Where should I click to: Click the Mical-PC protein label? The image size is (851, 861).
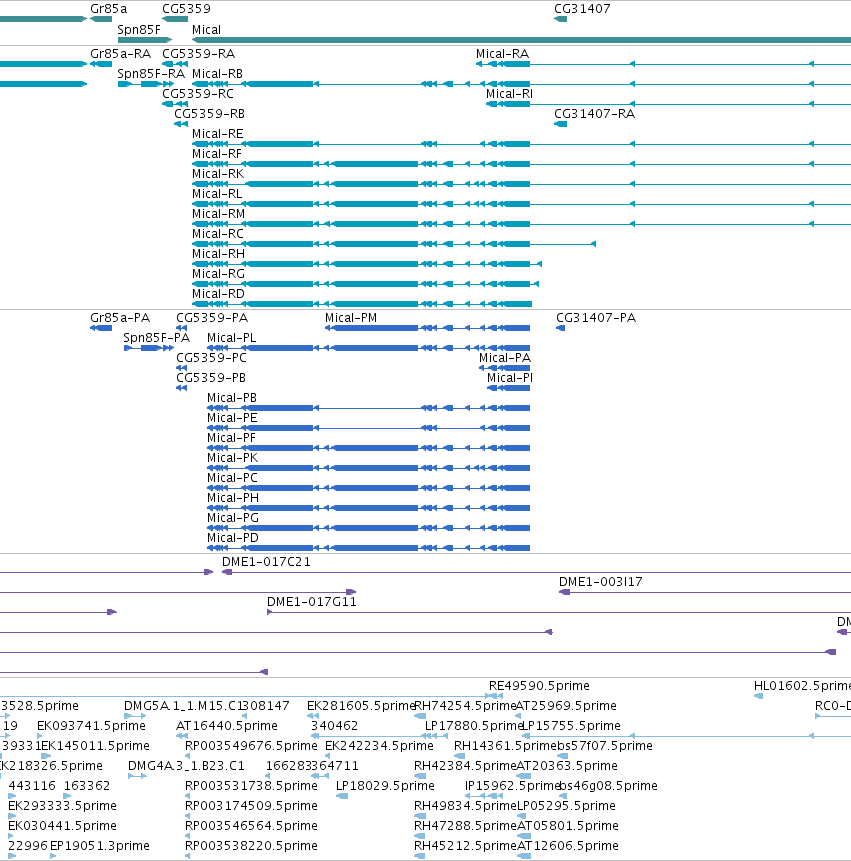(232, 478)
